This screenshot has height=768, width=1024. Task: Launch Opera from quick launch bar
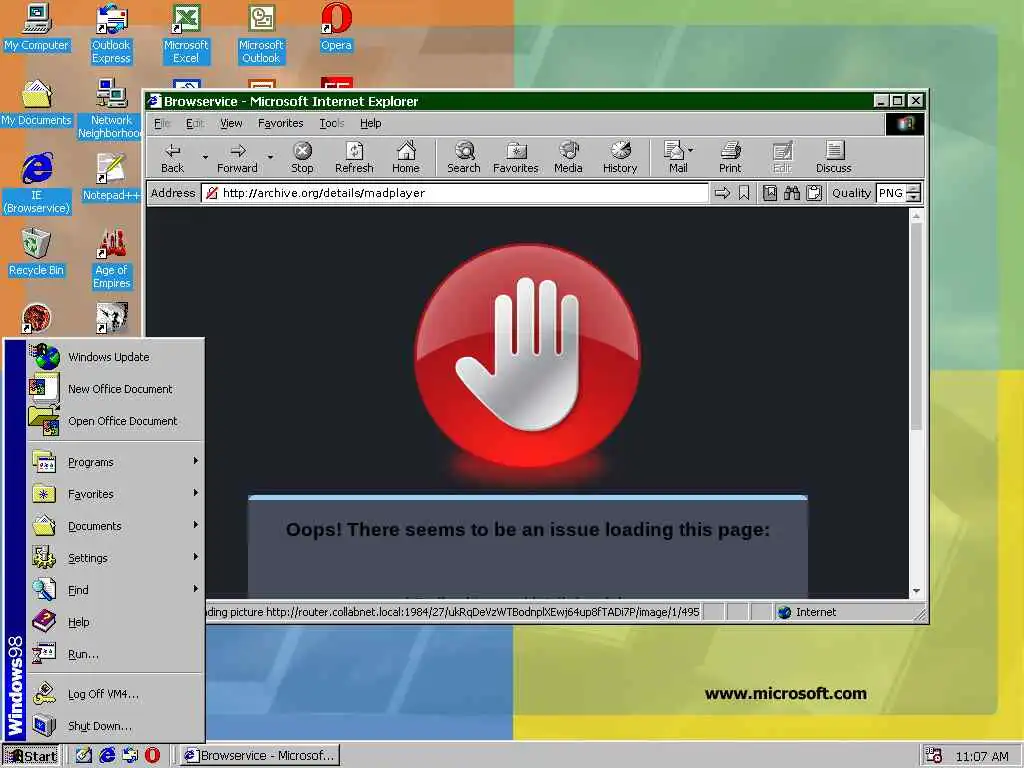[x=152, y=755]
